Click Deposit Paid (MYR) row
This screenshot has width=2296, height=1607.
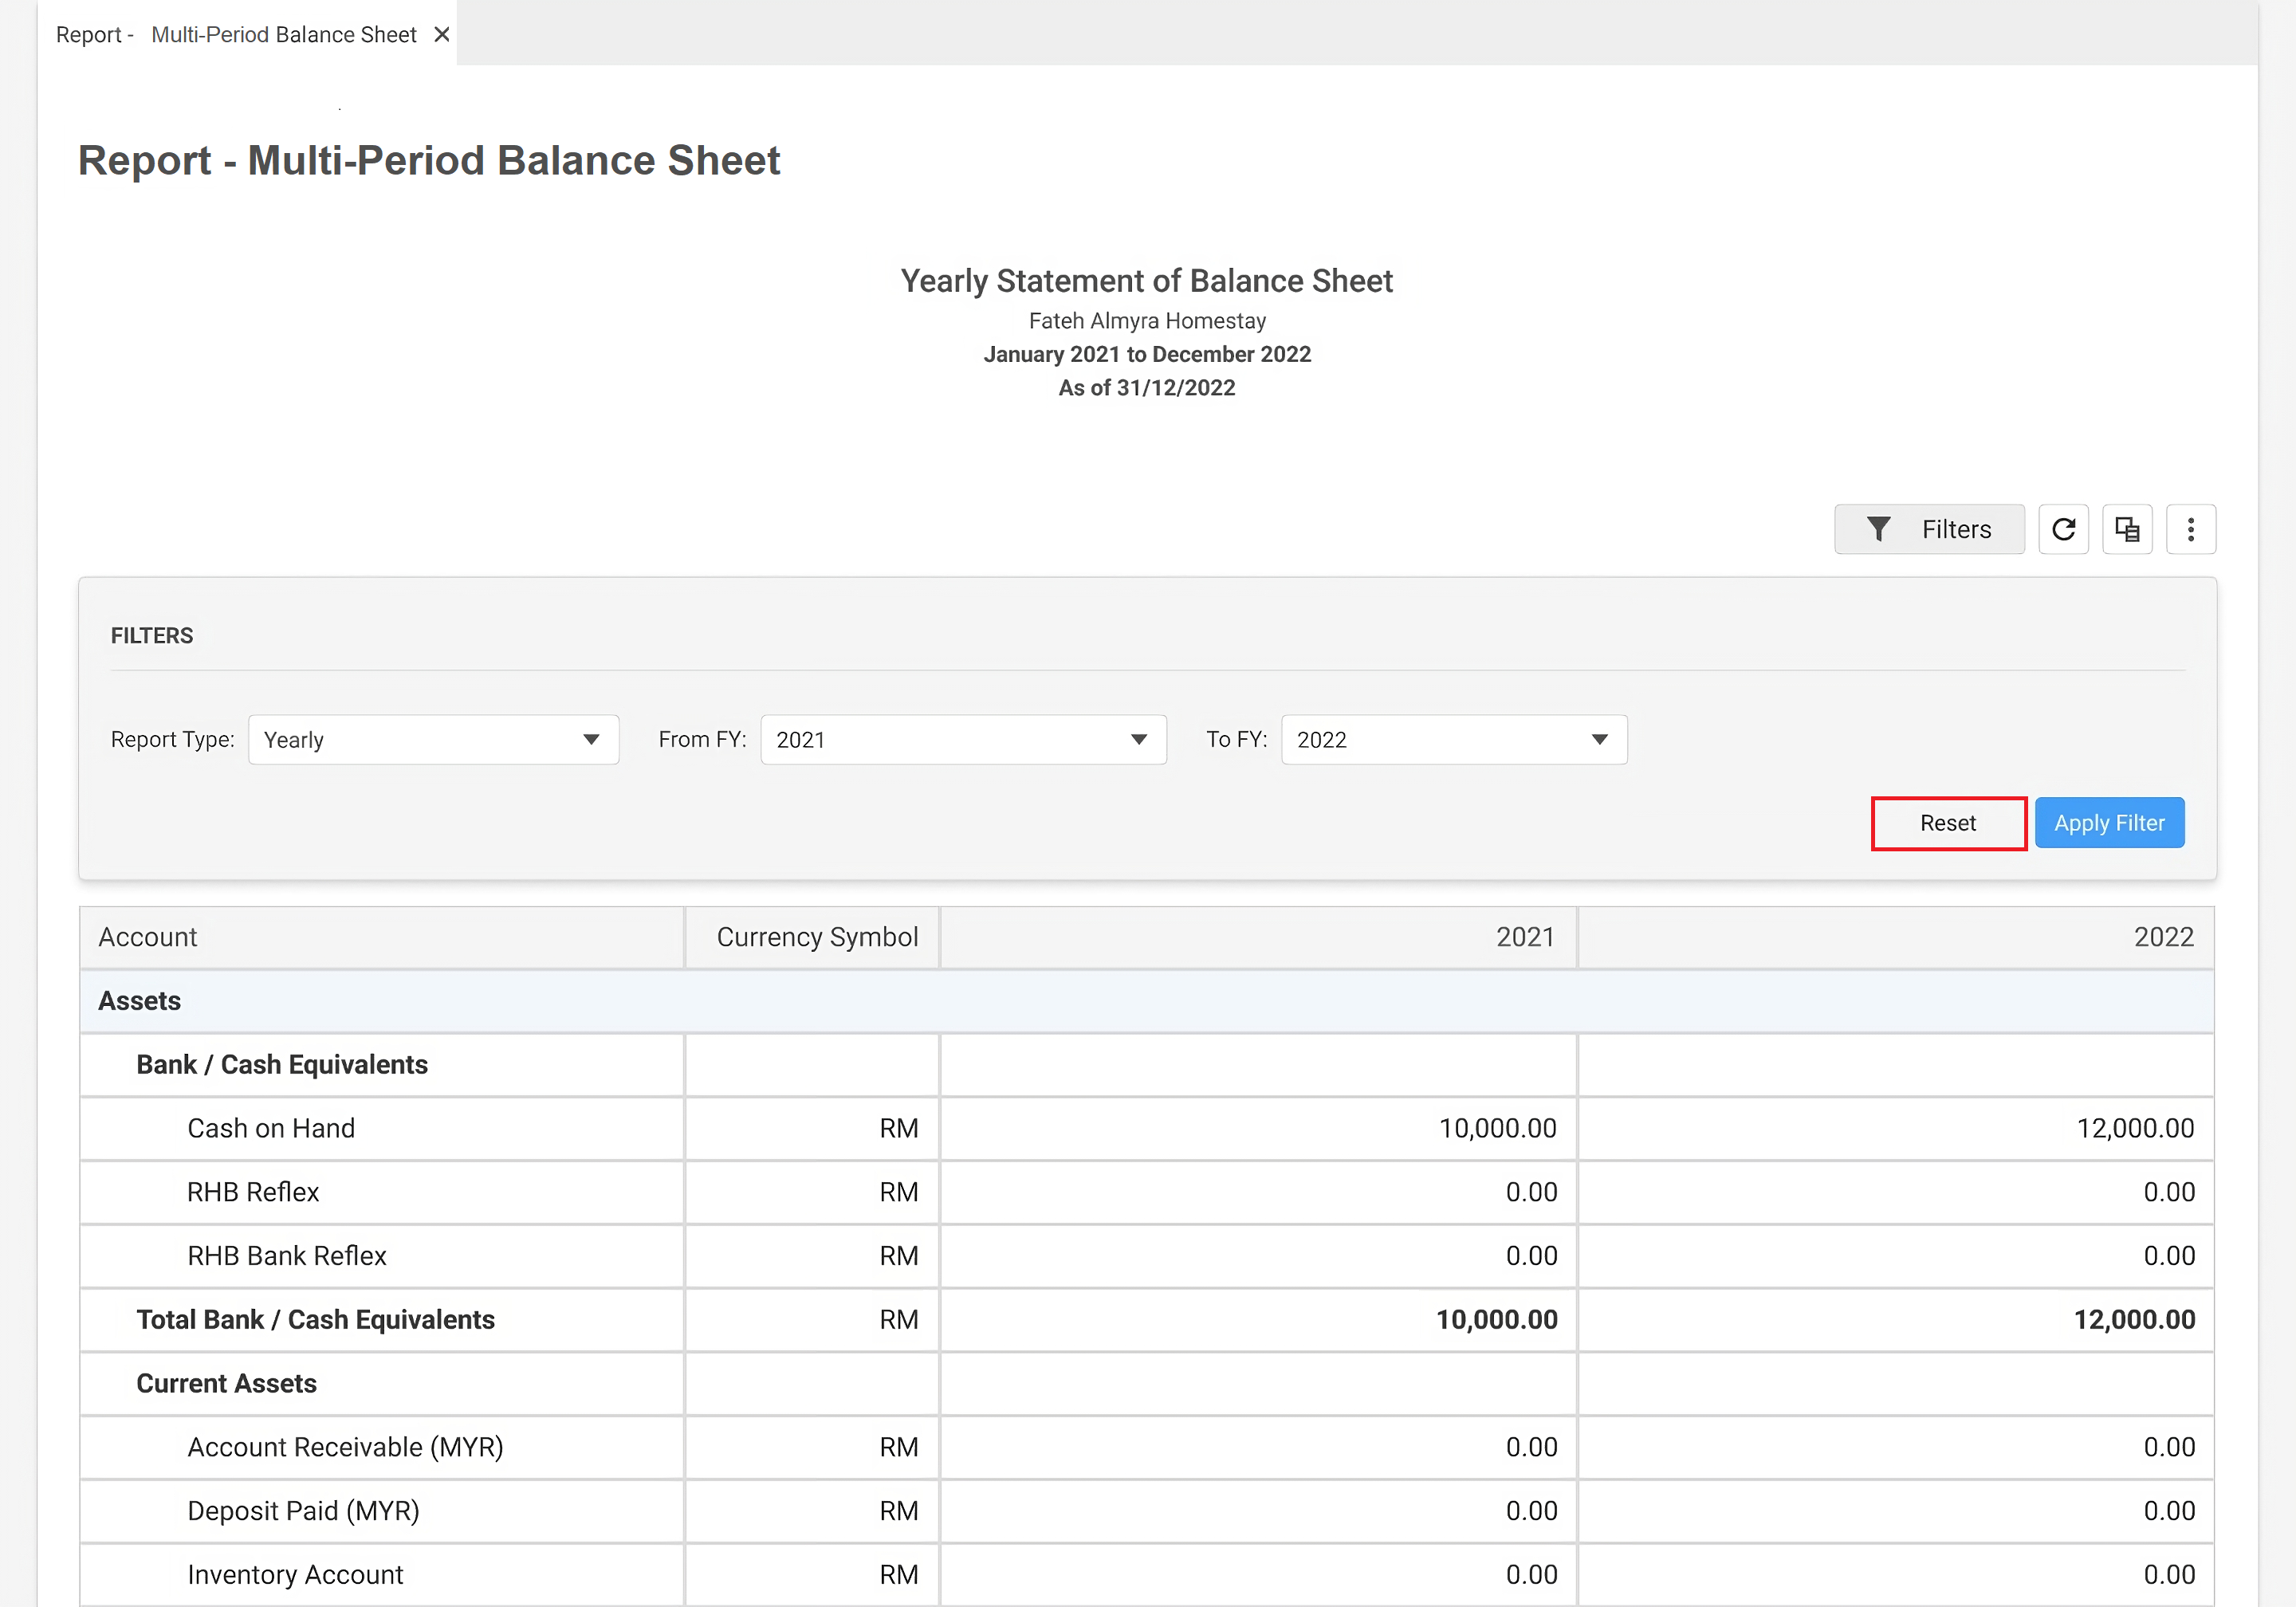[1147, 1511]
